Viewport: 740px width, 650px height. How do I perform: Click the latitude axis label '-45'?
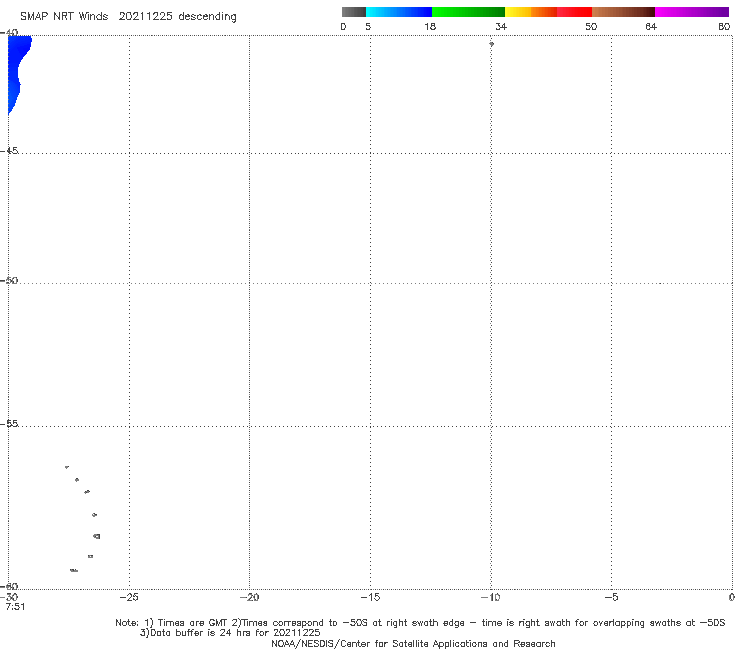[9, 151]
